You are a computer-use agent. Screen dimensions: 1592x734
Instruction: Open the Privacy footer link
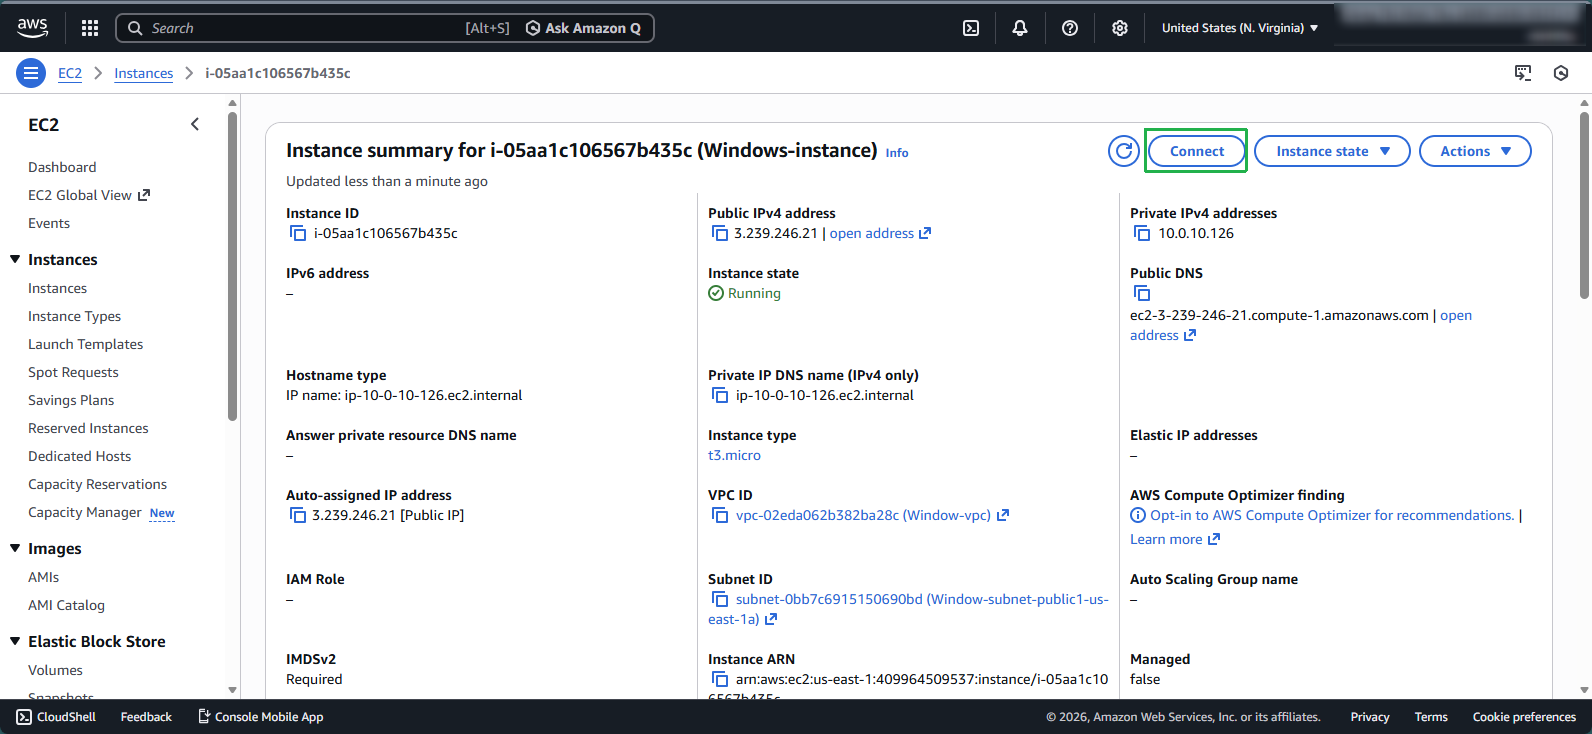click(1370, 717)
